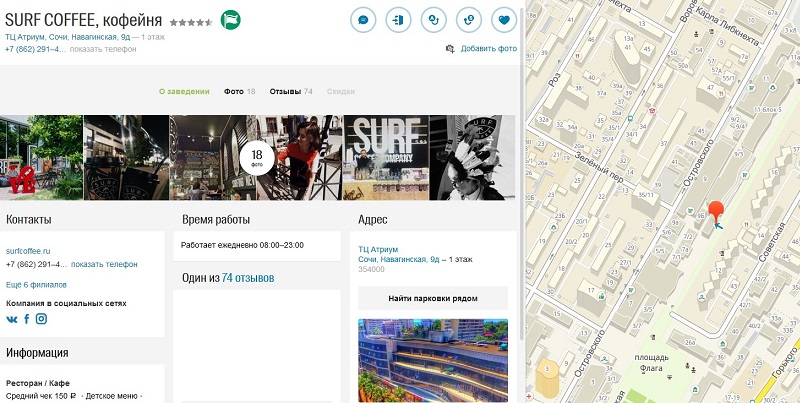The image size is (800, 403).
Task: Open the night coffee cups photo
Action: click(126, 157)
